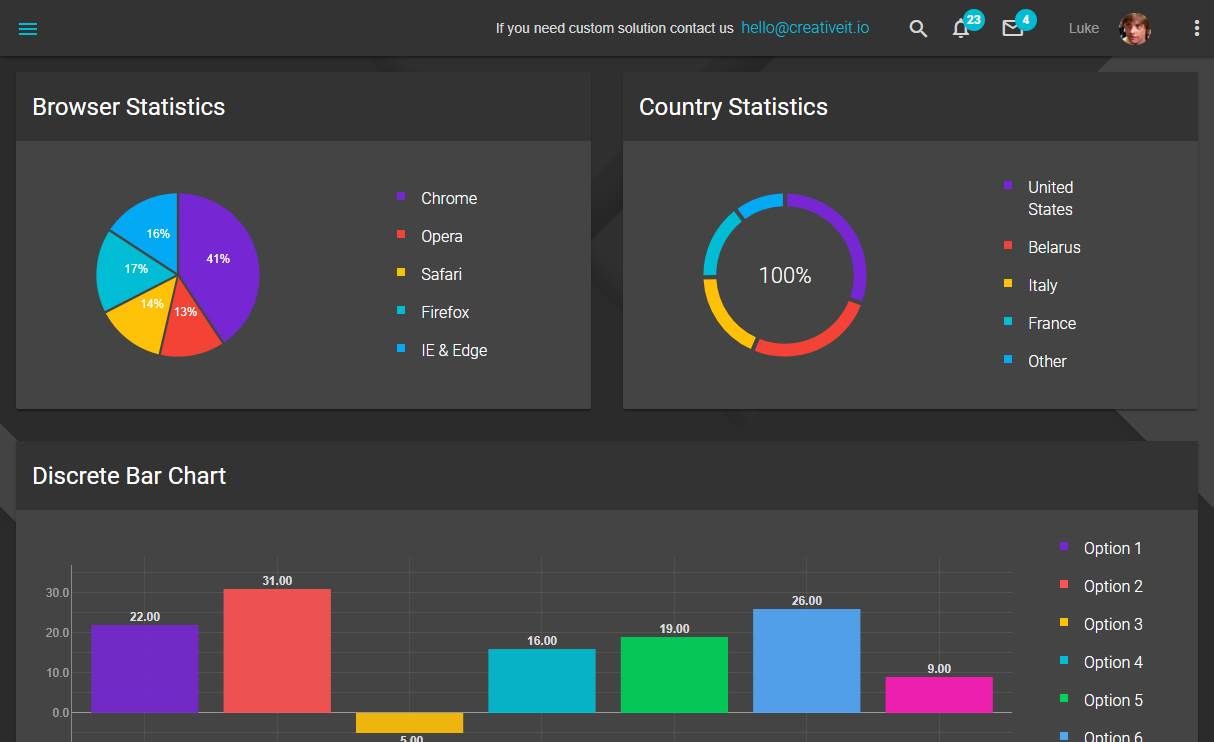Click Luke's profile avatar
Screen dimensions: 1214x742
(x=1135, y=29)
